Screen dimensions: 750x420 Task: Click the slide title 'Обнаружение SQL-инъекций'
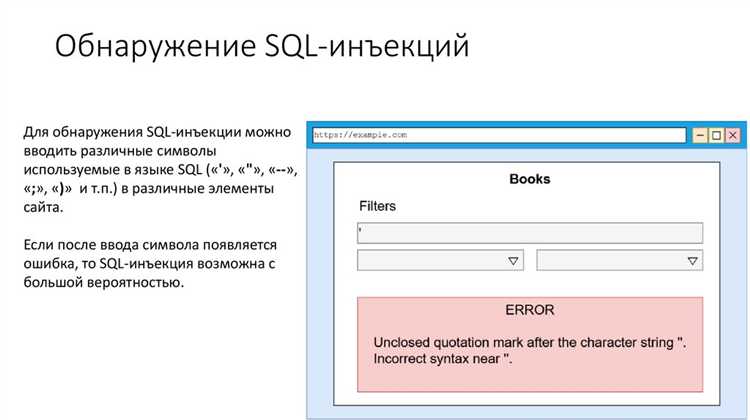coord(261,45)
